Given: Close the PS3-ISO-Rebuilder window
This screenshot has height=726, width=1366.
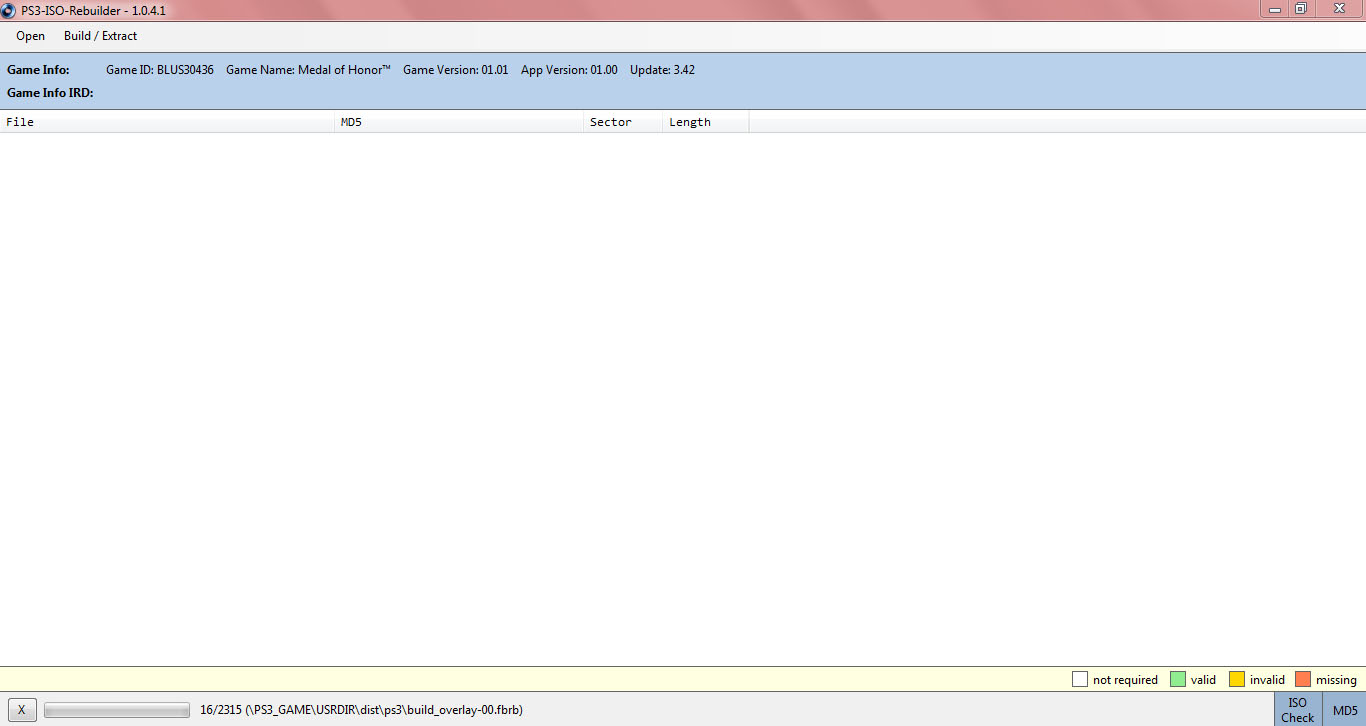Looking at the screenshot, I should 1339,8.
